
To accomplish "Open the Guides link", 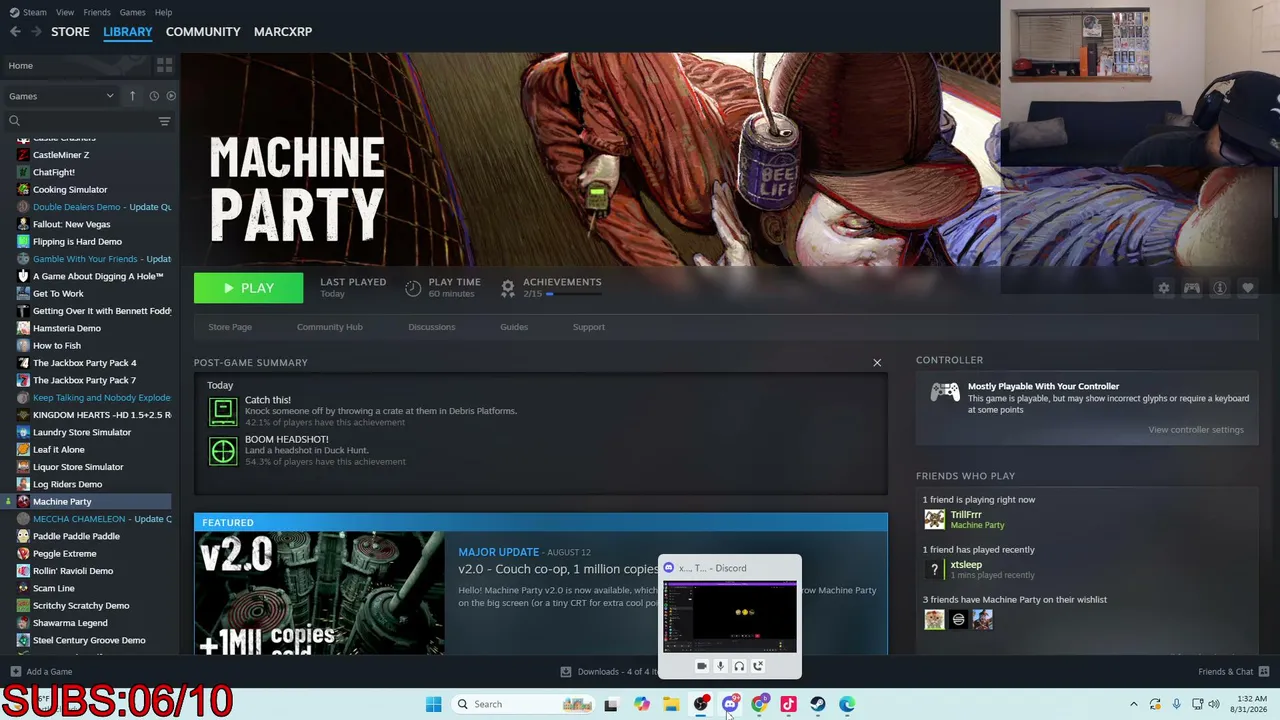I will pos(514,327).
